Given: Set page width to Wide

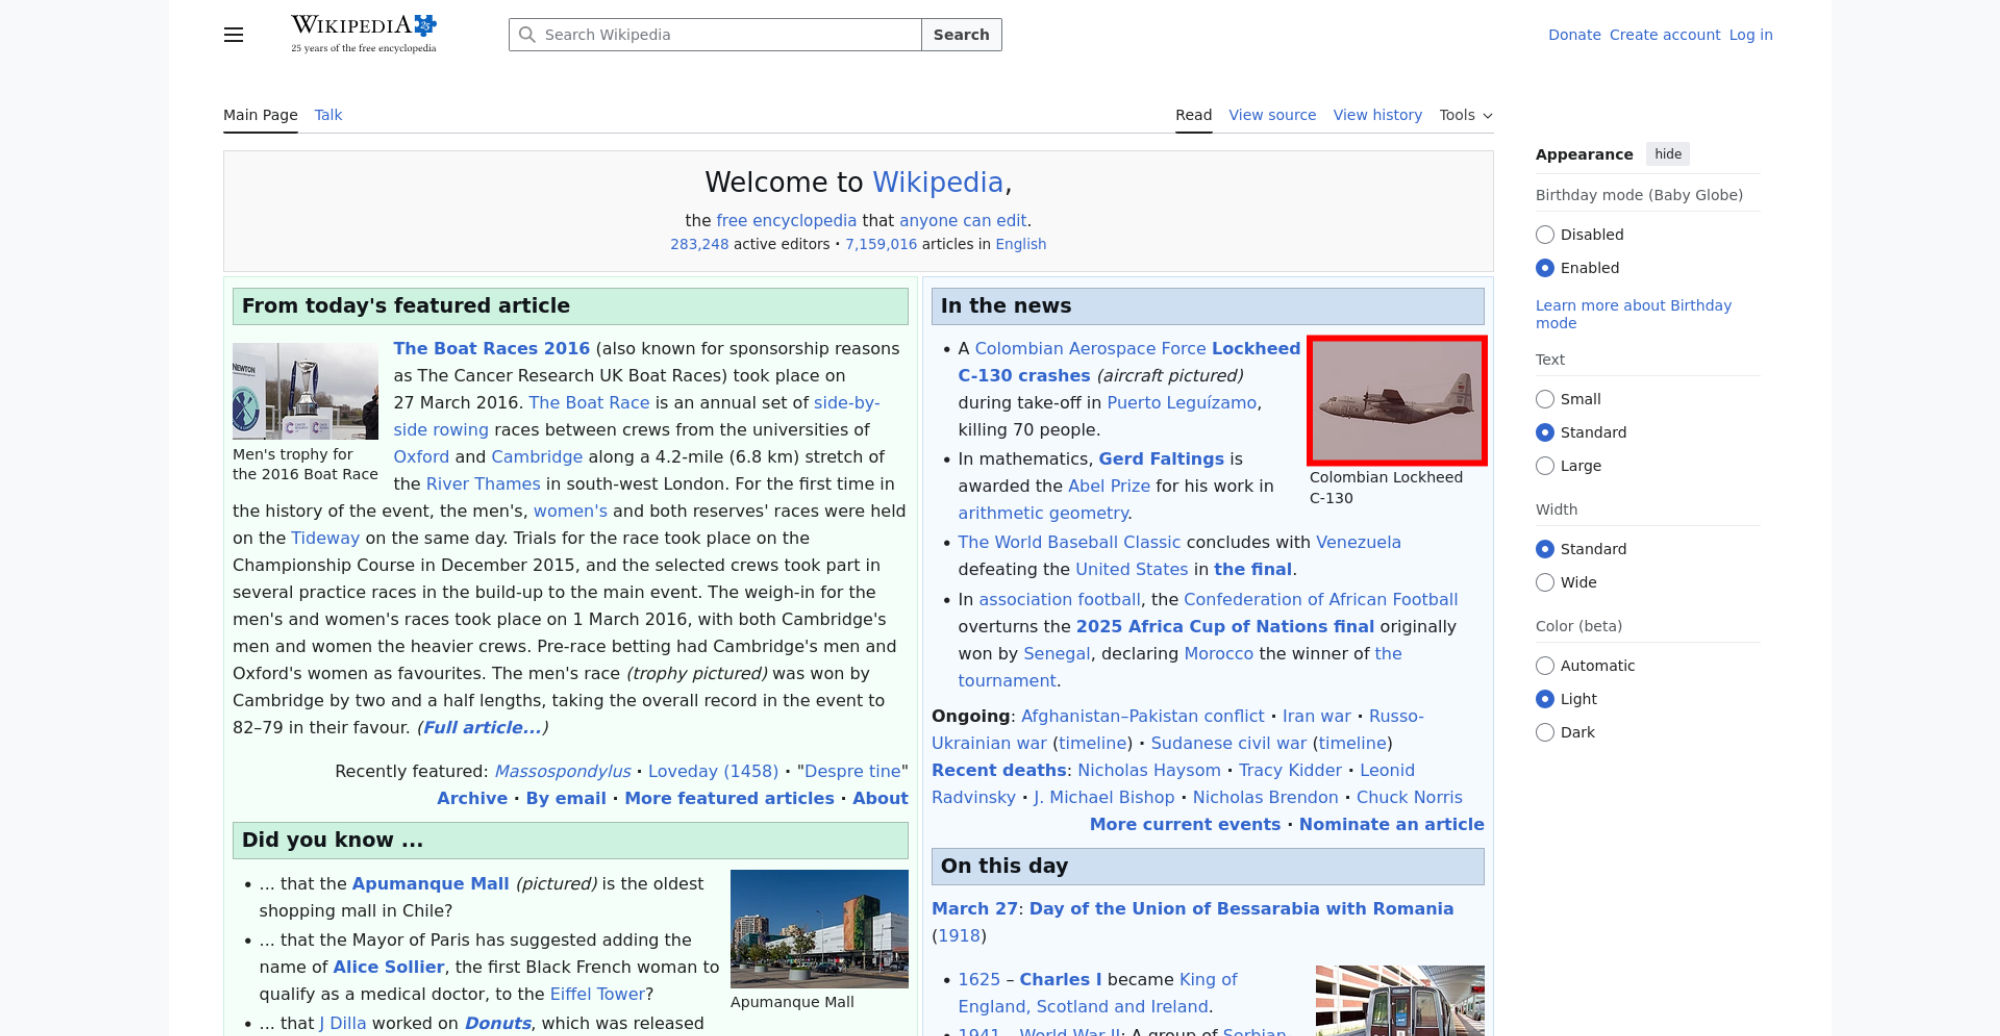Looking at the screenshot, I should [x=1545, y=583].
